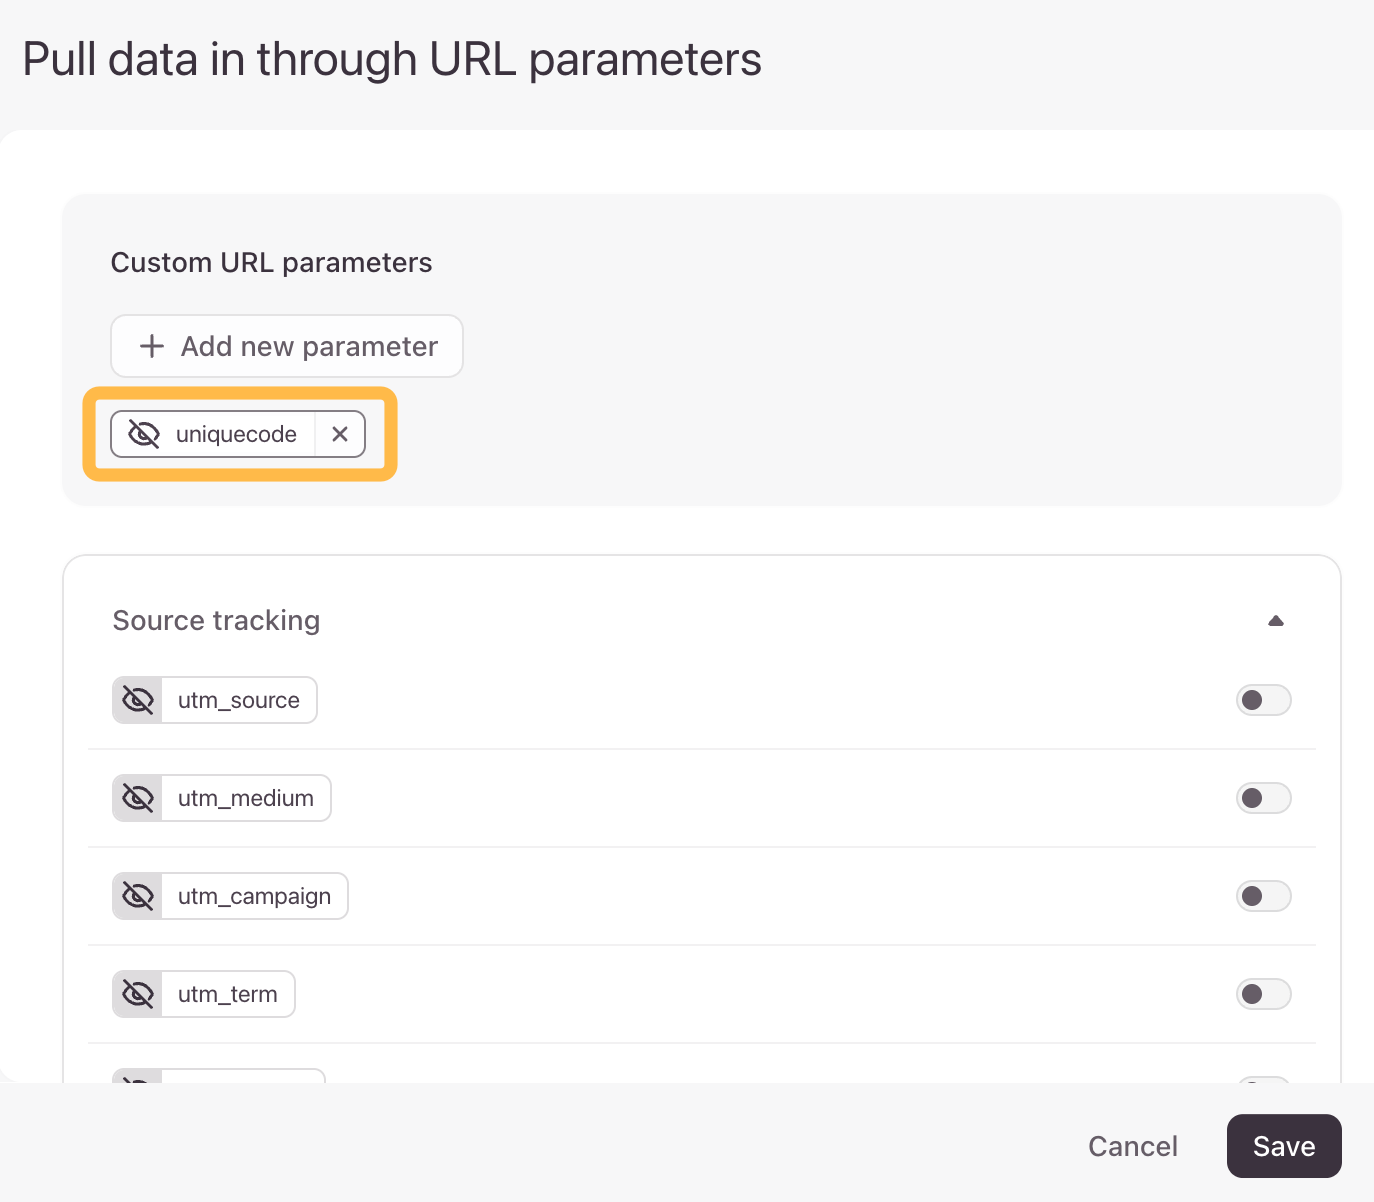Click the Source tracking section heading
1374x1202 pixels.
pos(216,620)
